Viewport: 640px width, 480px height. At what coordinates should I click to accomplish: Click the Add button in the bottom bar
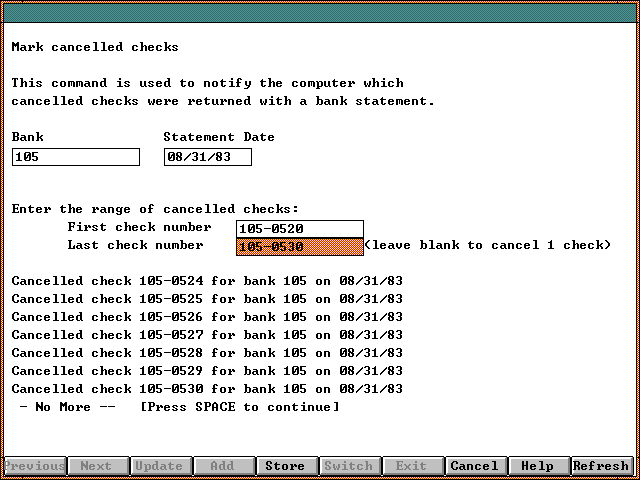pyautogui.click(x=222, y=466)
